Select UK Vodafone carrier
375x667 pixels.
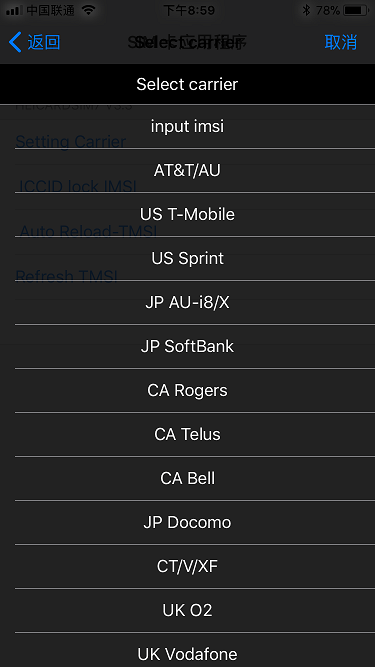pos(188,650)
